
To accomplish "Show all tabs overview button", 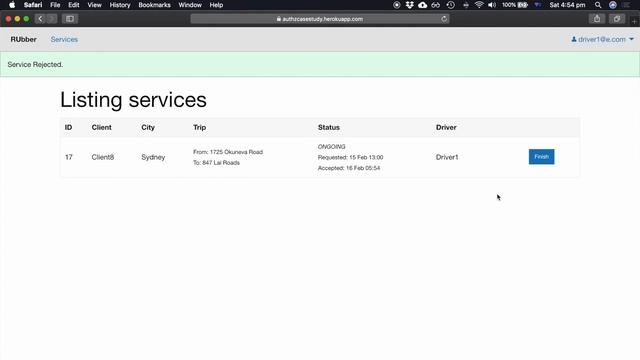I will pyautogui.click(x=617, y=19).
